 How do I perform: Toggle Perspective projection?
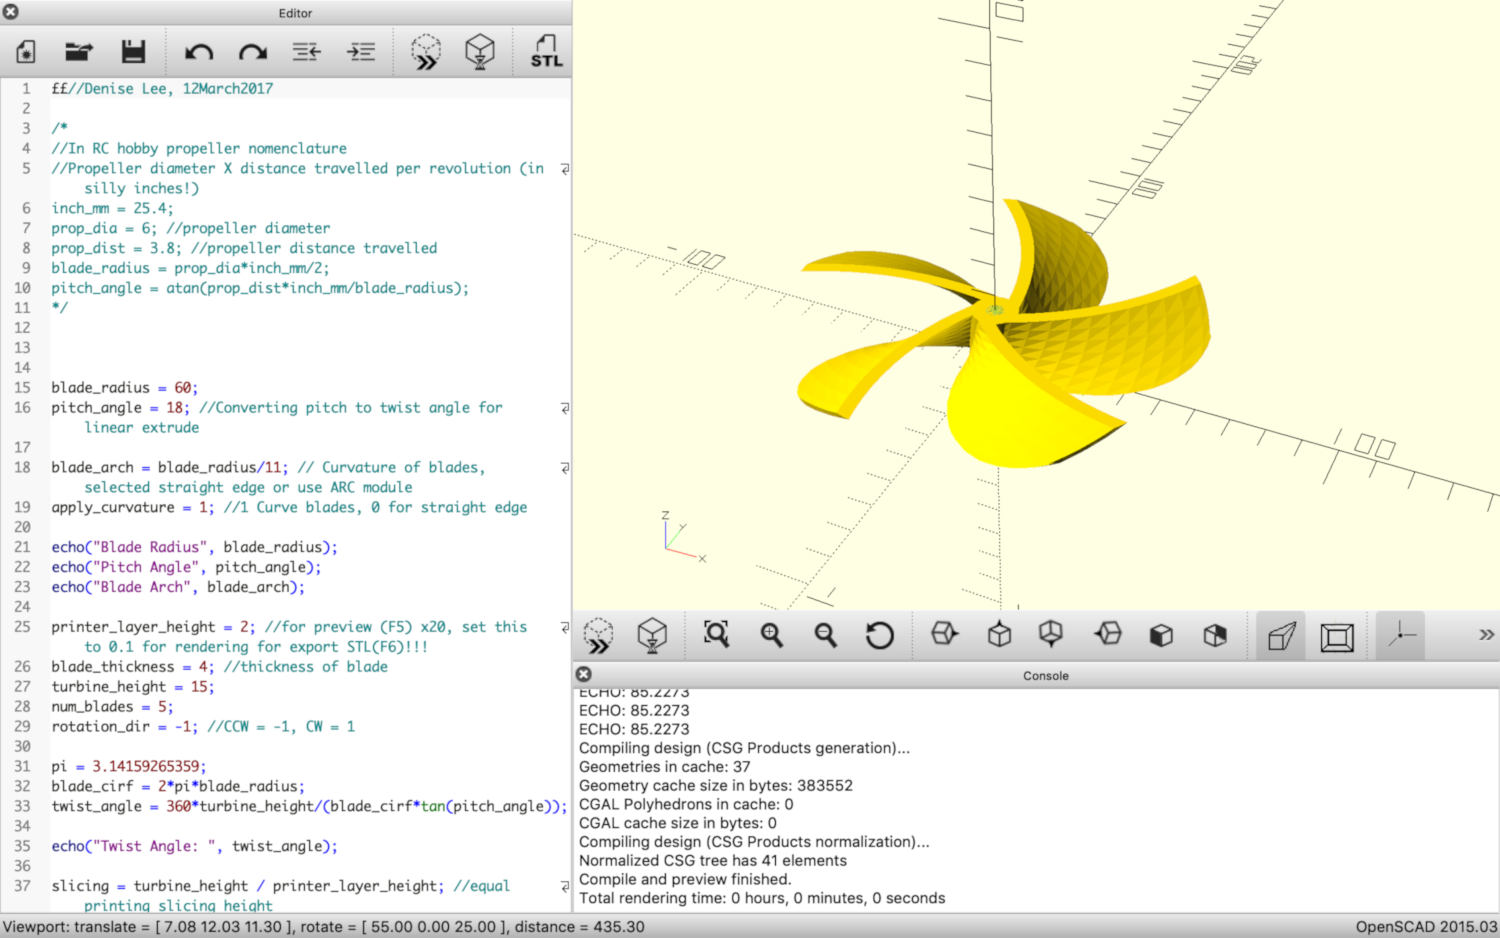(x=1282, y=636)
